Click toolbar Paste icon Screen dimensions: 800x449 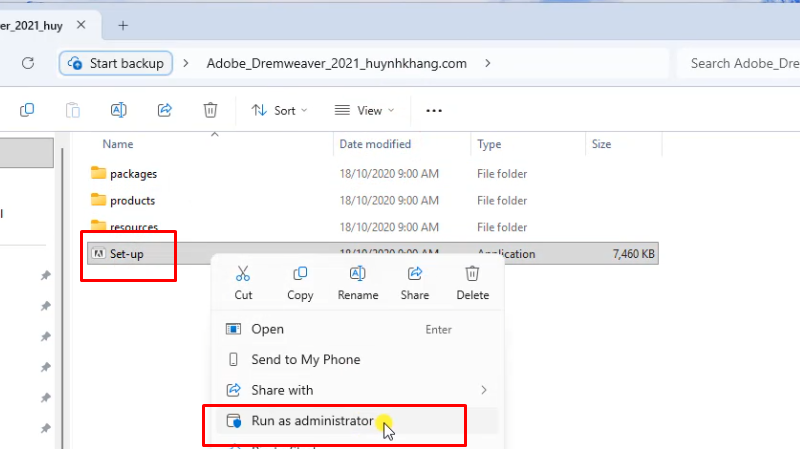[x=73, y=110]
